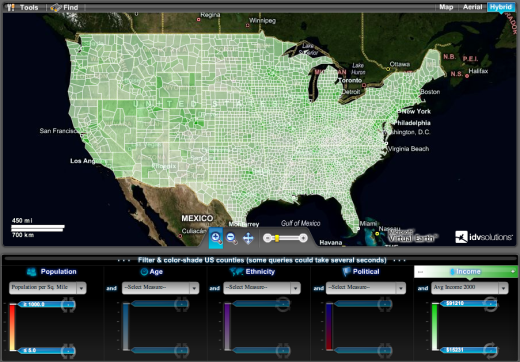This screenshot has width=520, height=362.
Task: Click the Virginia Beach label
Action: pos(408,149)
